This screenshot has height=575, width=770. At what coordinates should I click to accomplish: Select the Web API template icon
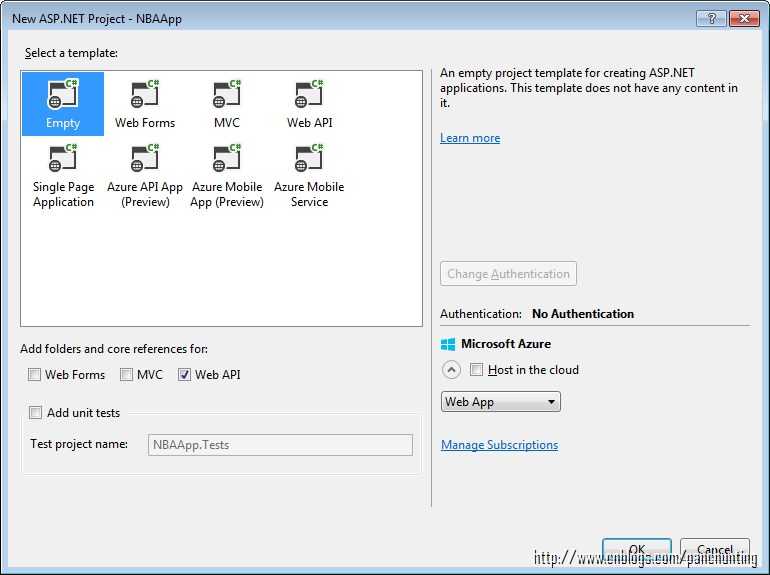[309, 104]
